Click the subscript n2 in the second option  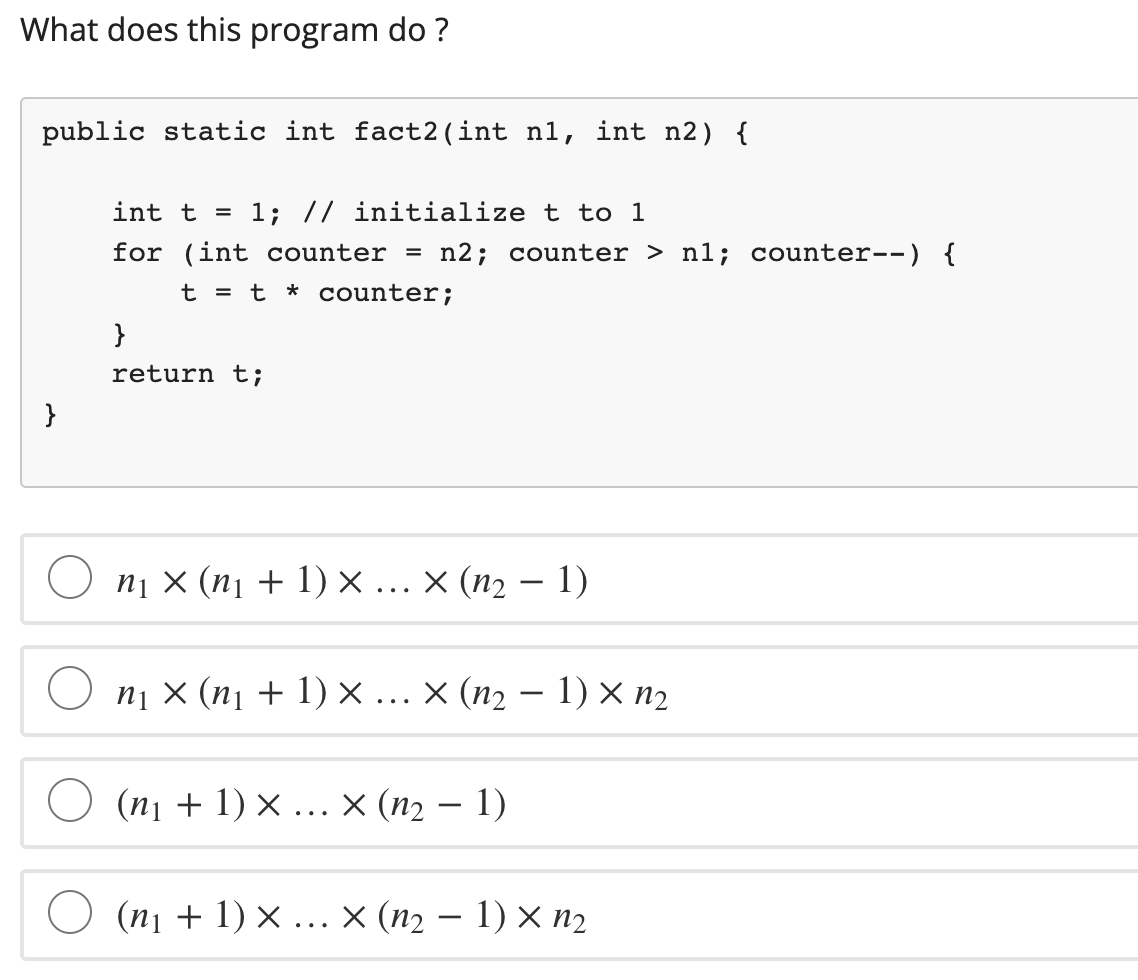(661, 702)
